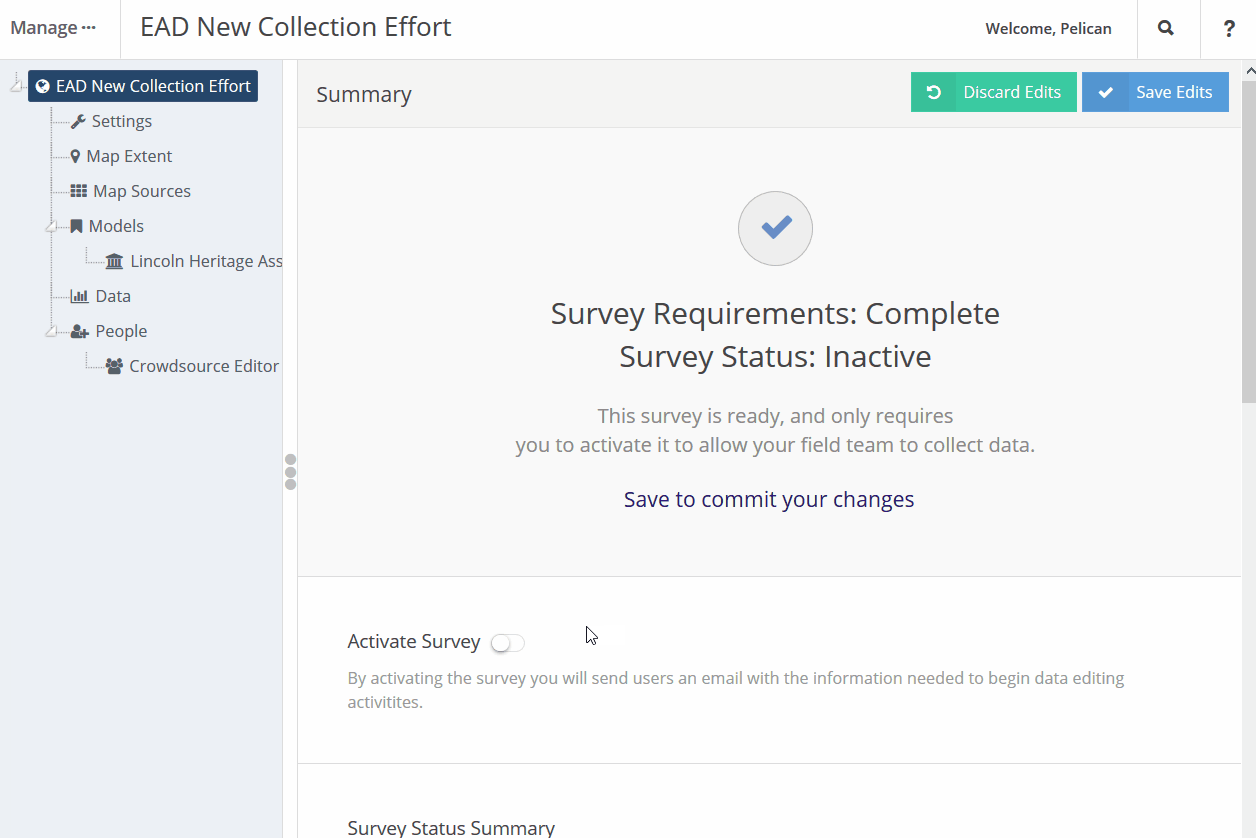Click the Save Edits button

click(x=1155, y=92)
